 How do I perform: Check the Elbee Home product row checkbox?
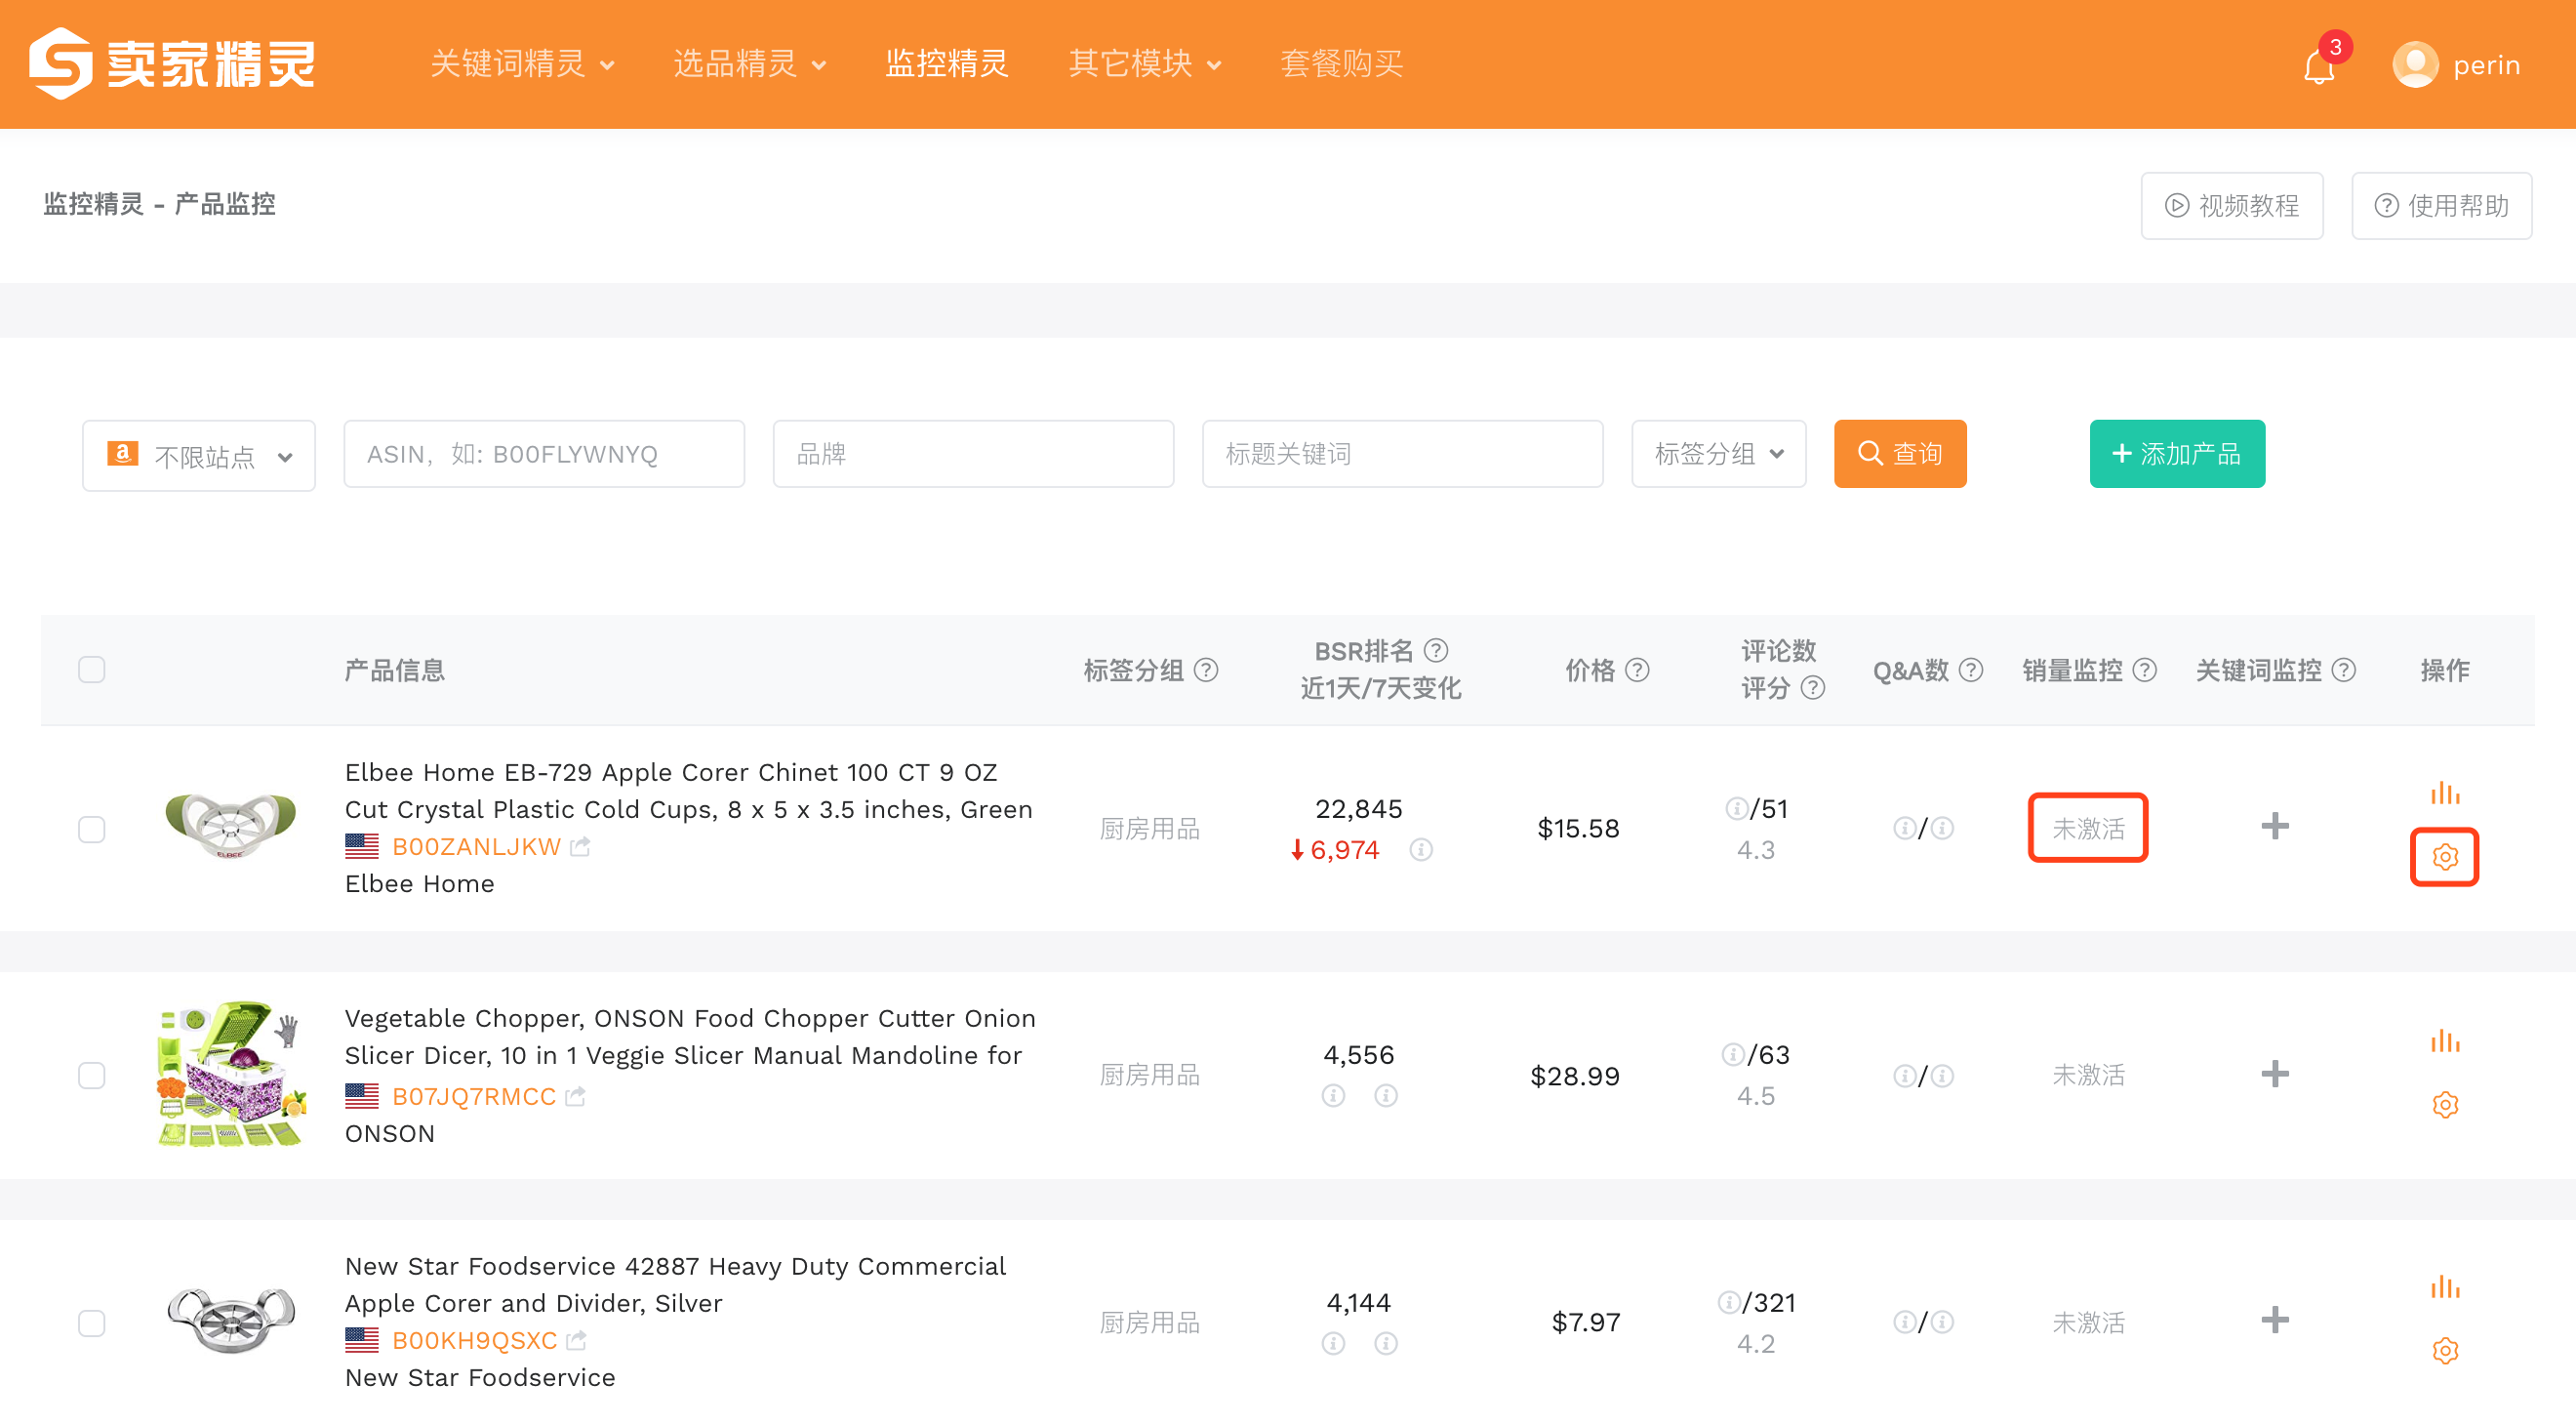[92, 830]
